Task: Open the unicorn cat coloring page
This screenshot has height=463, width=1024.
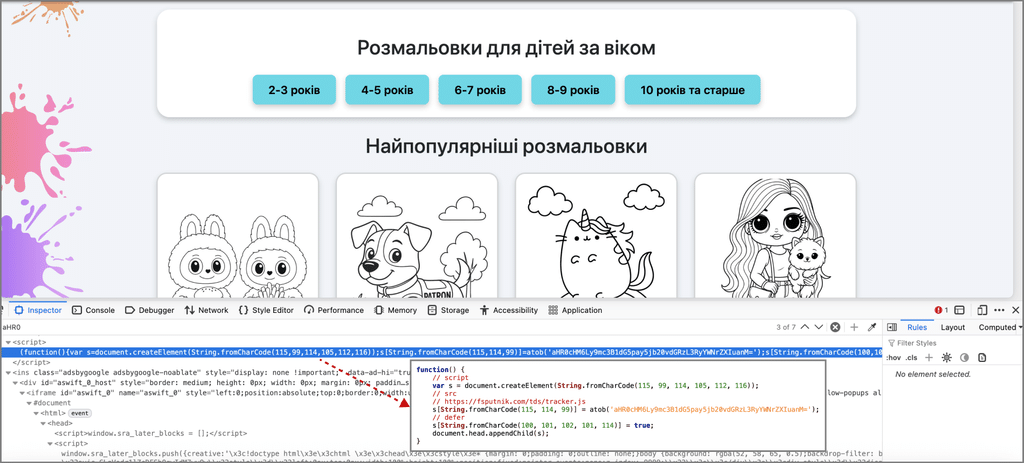Action: tap(596, 235)
